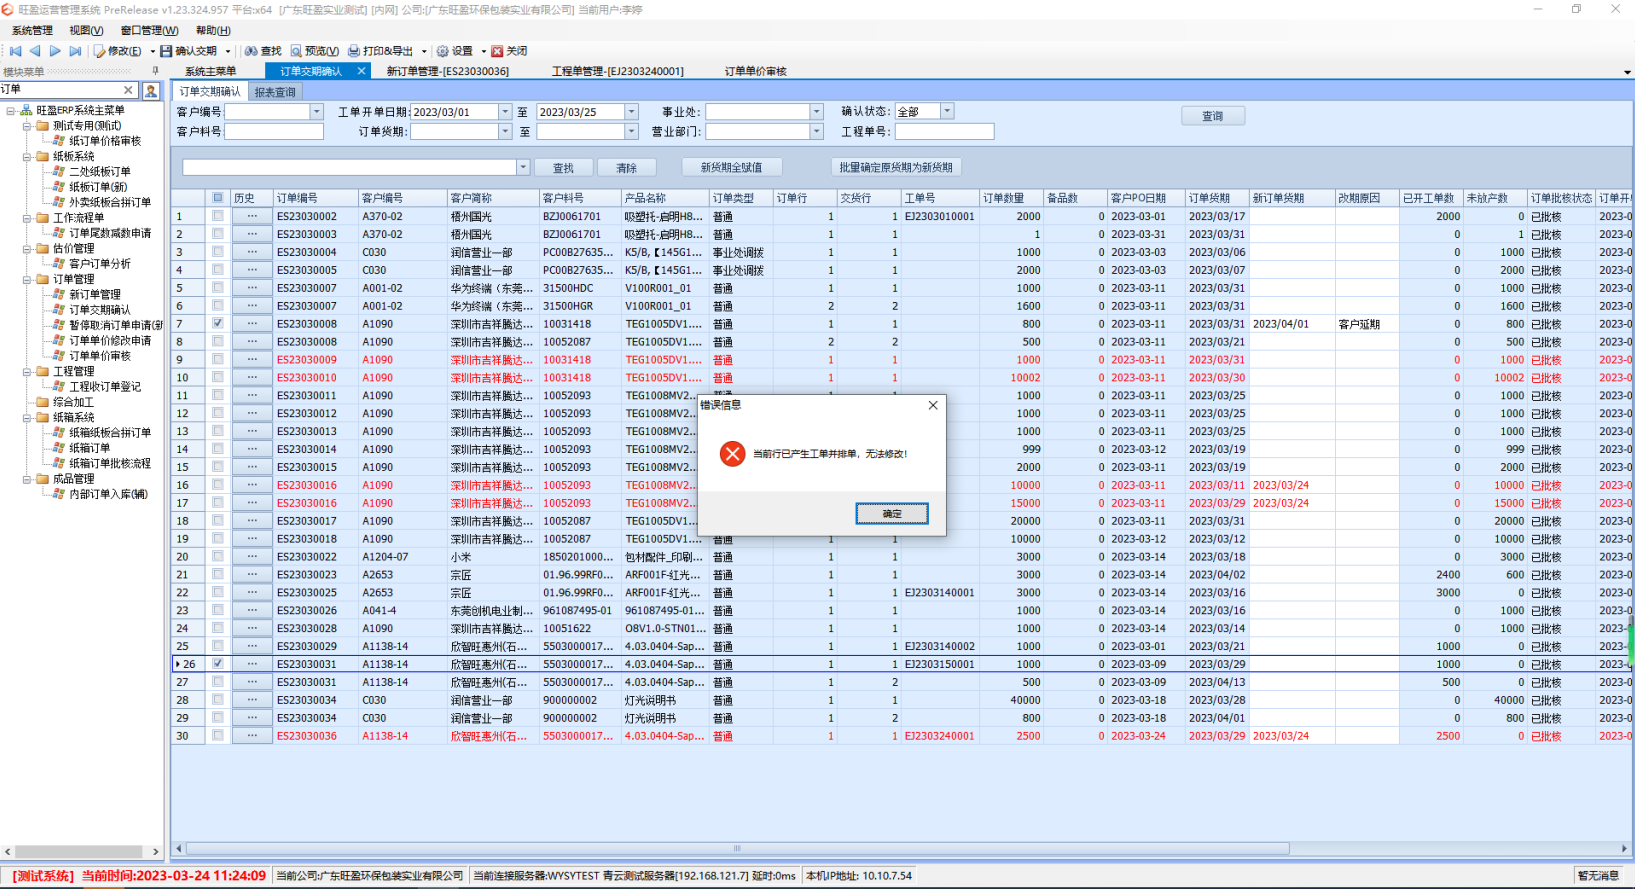Jump to the last record using the toolbar arrow
This screenshot has height=889, width=1635.
[75, 51]
